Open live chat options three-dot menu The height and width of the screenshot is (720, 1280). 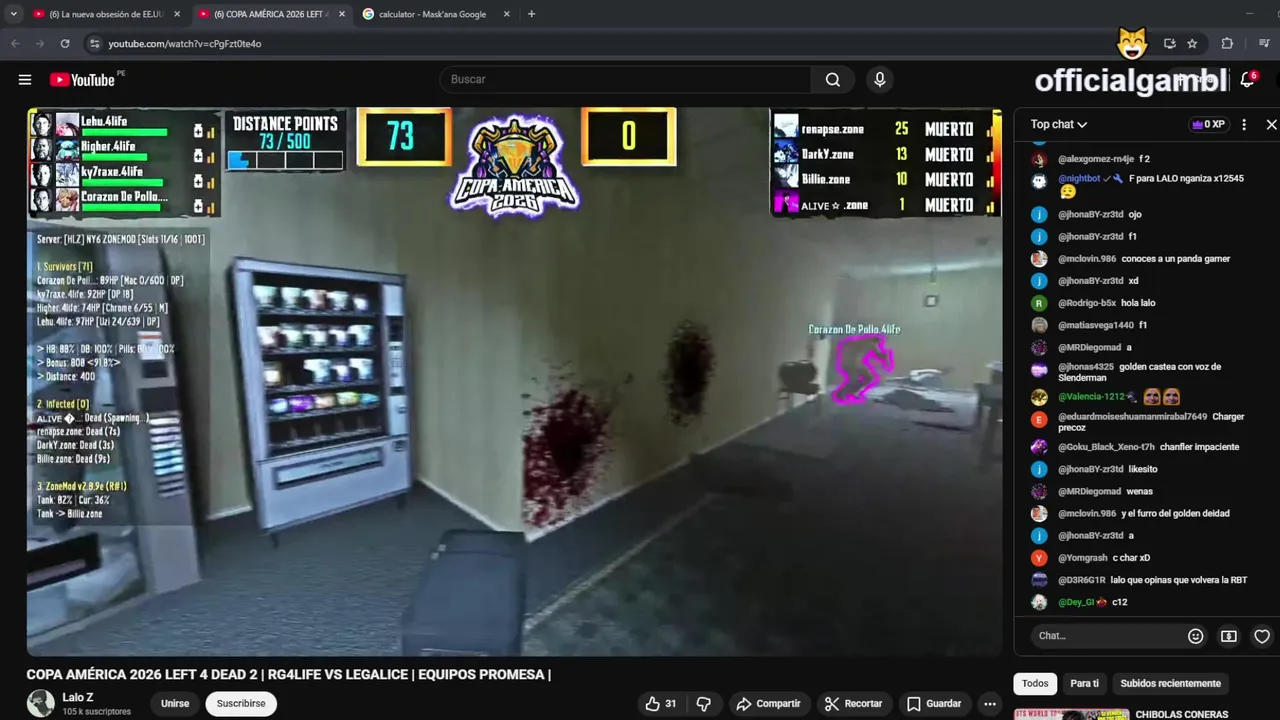point(1244,124)
